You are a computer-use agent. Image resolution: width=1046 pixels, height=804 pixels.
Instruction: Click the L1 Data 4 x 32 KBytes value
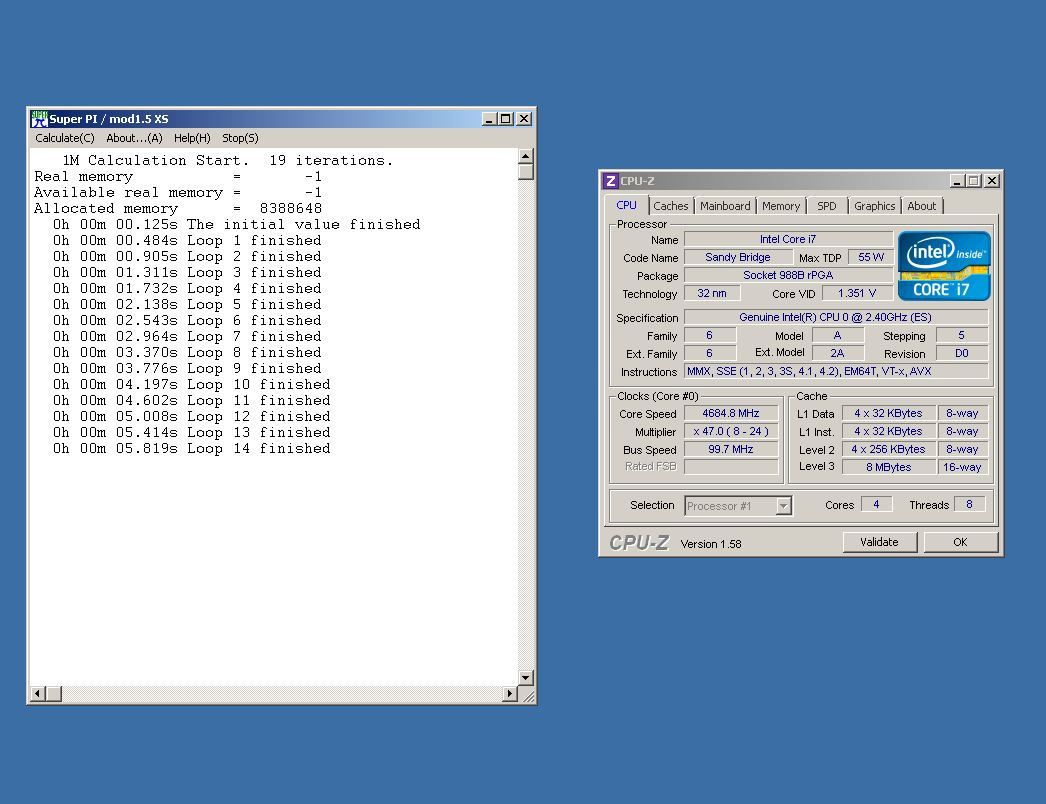pyautogui.click(x=888, y=413)
